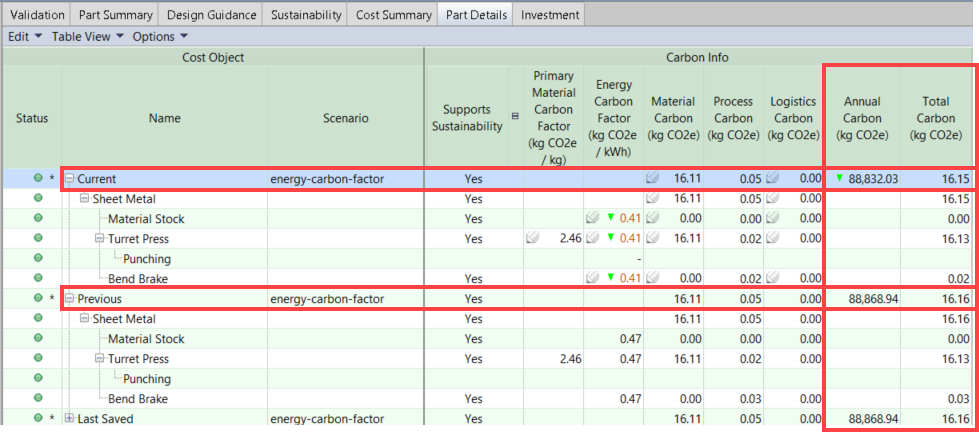Collapse the Current scenario row
The height and width of the screenshot is (432, 979).
[69, 179]
